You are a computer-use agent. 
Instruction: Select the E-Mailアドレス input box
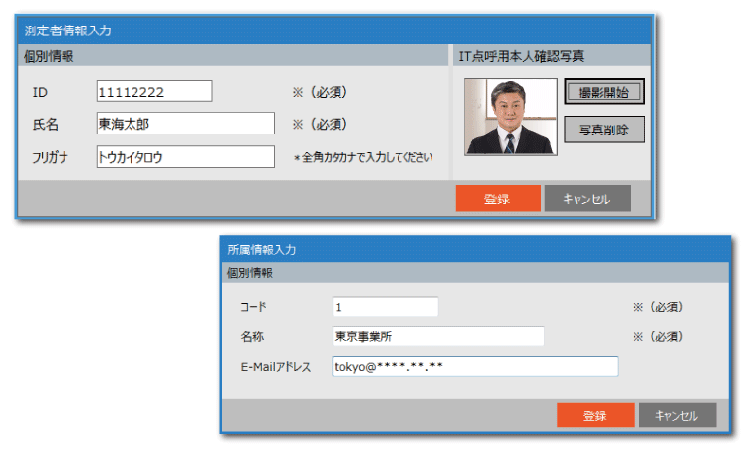tap(475, 367)
